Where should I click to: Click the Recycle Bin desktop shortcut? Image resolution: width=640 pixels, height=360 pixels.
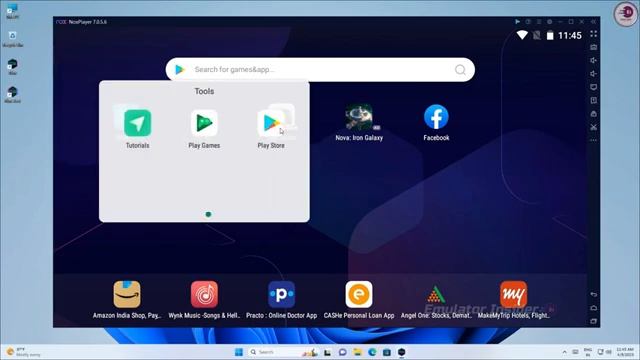(13, 39)
